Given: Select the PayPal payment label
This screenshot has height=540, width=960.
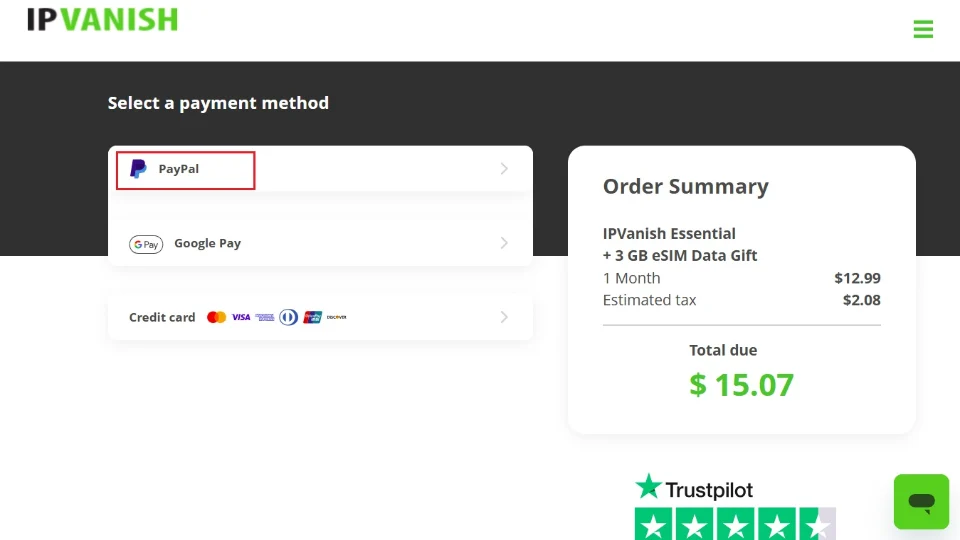Looking at the screenshot, I should pos(179,169).
